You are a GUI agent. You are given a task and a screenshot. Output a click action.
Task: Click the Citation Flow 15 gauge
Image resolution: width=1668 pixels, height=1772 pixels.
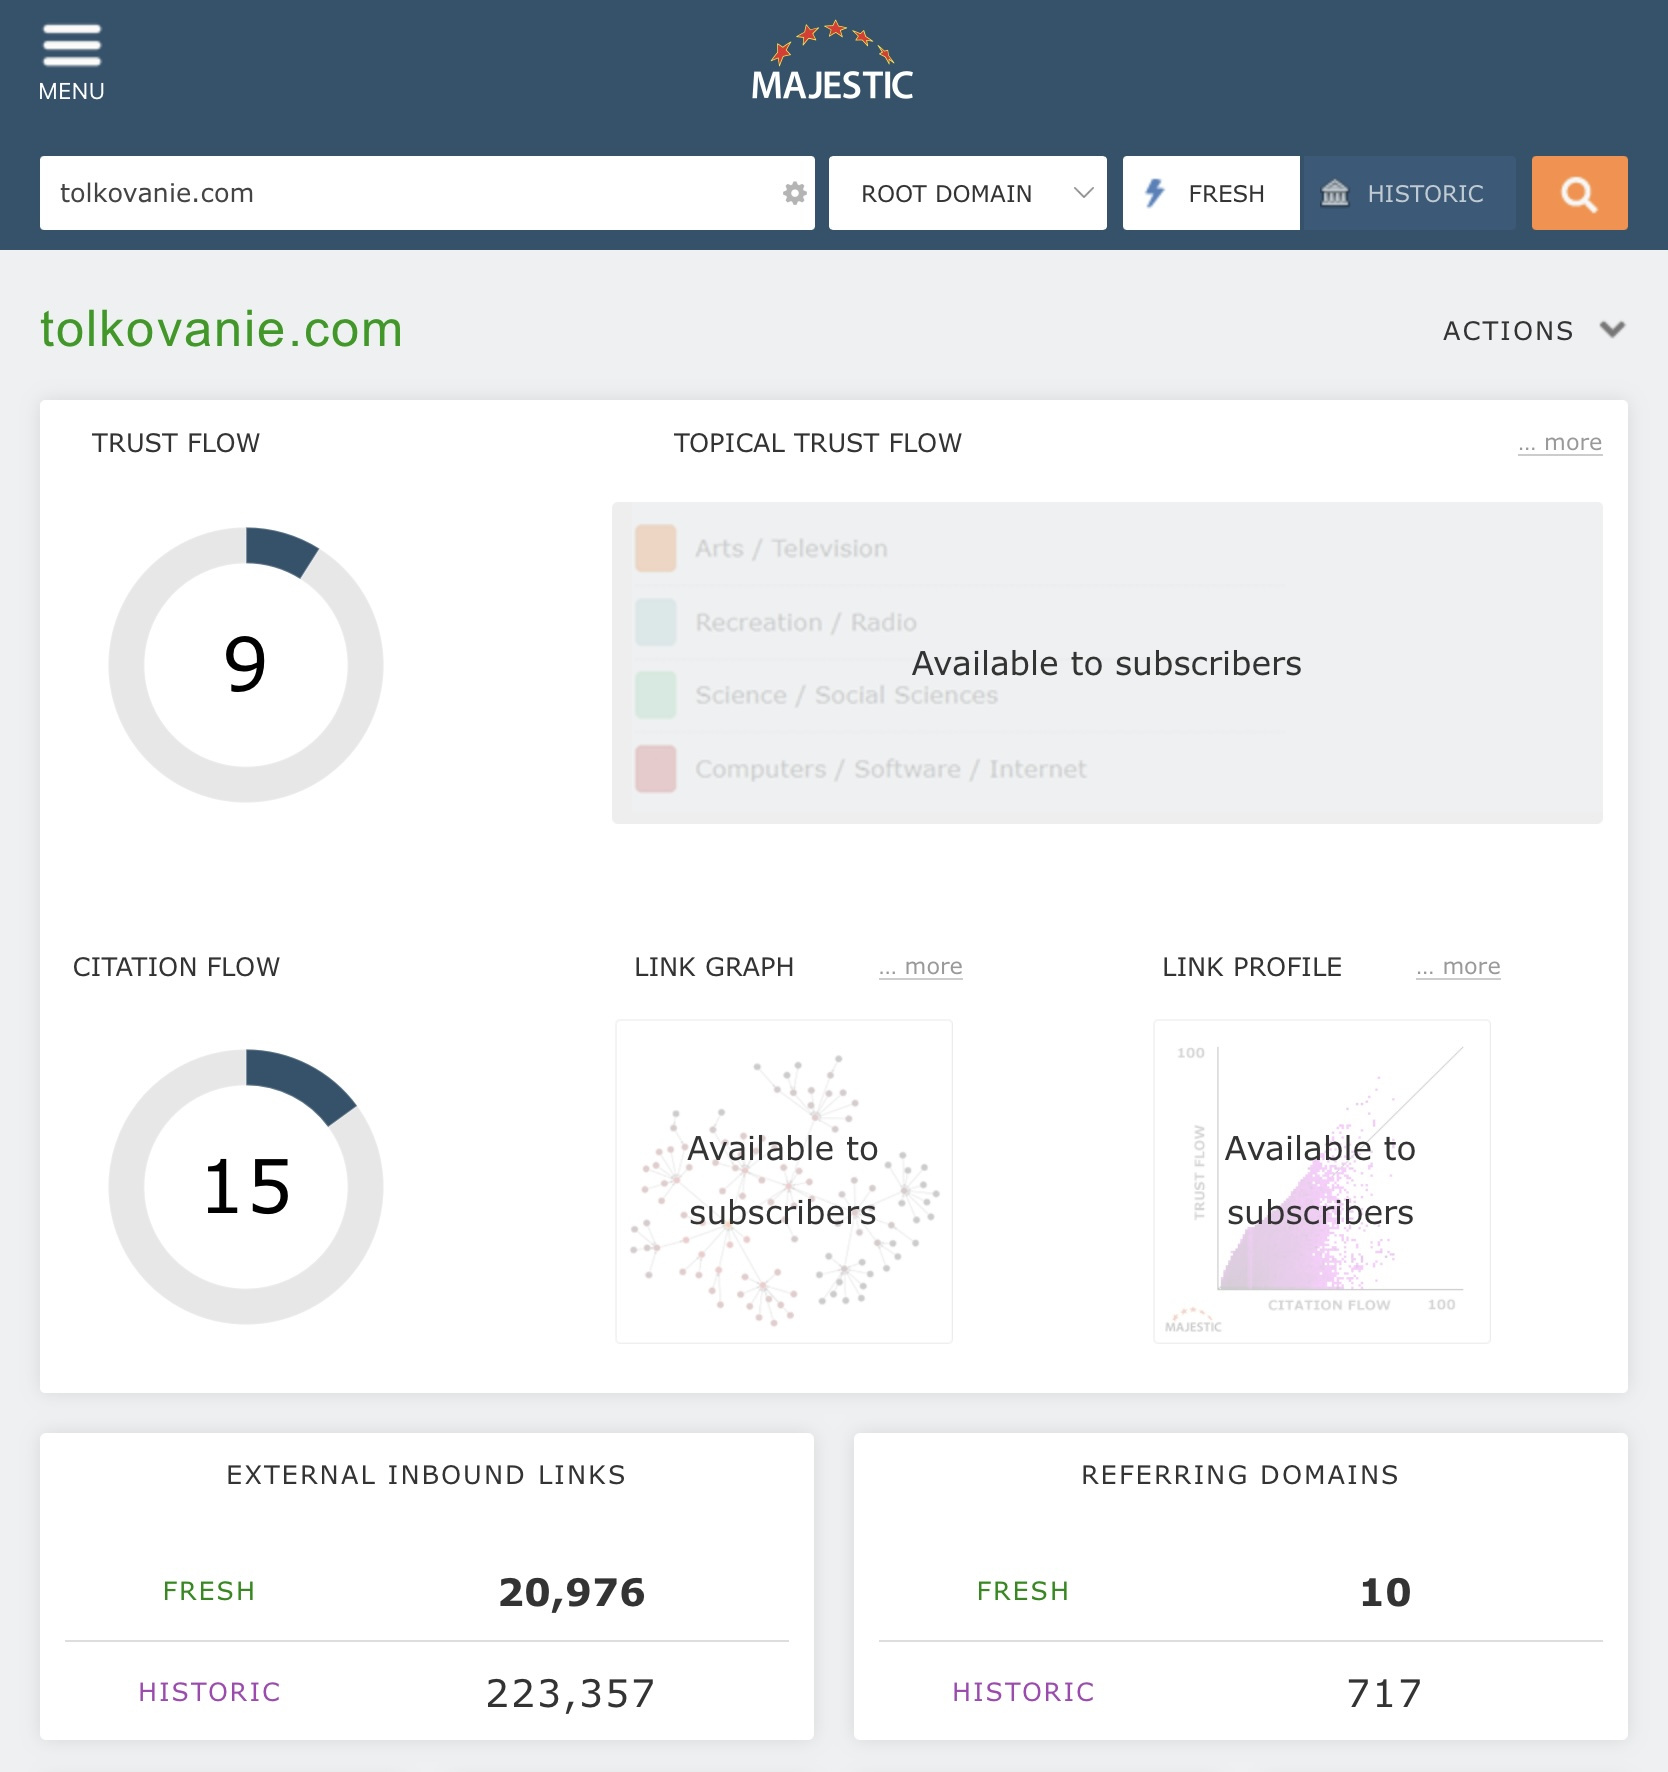246,1187
